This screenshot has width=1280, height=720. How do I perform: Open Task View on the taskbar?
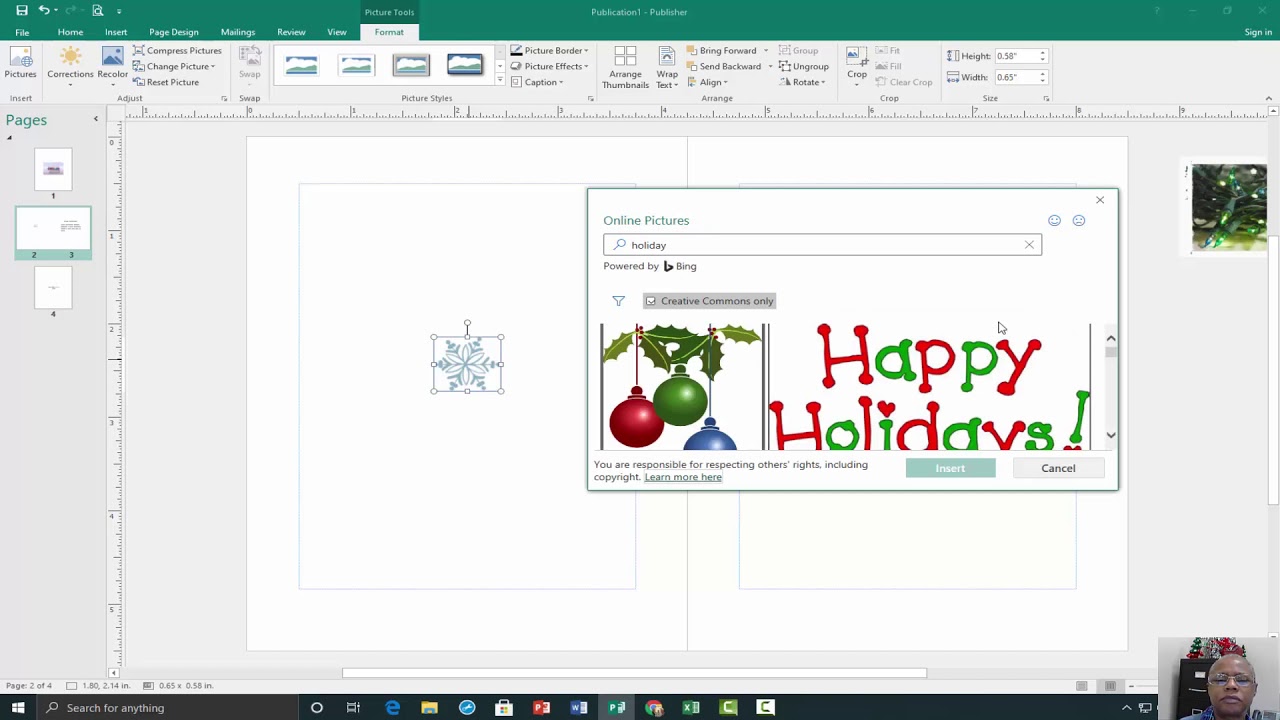tap(353, 708)
